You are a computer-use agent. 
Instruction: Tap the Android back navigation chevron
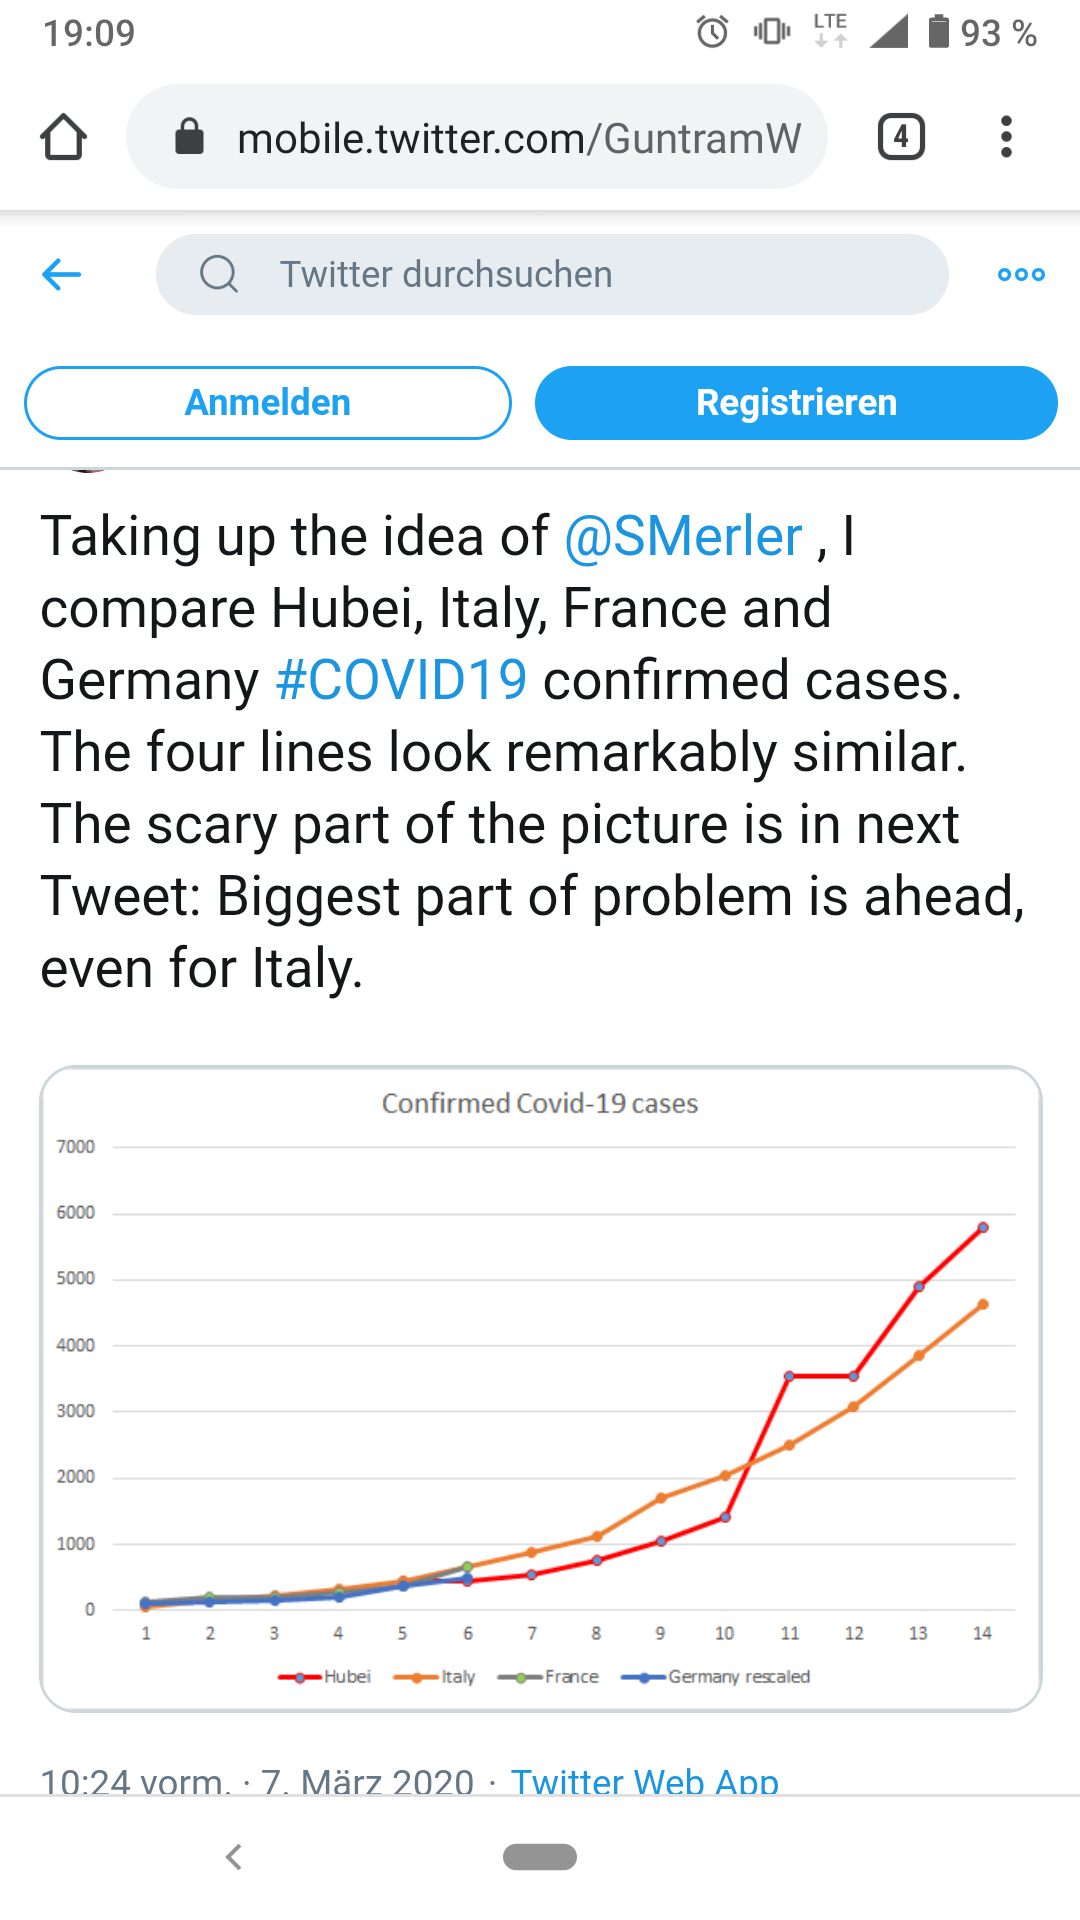[234, 1857]
